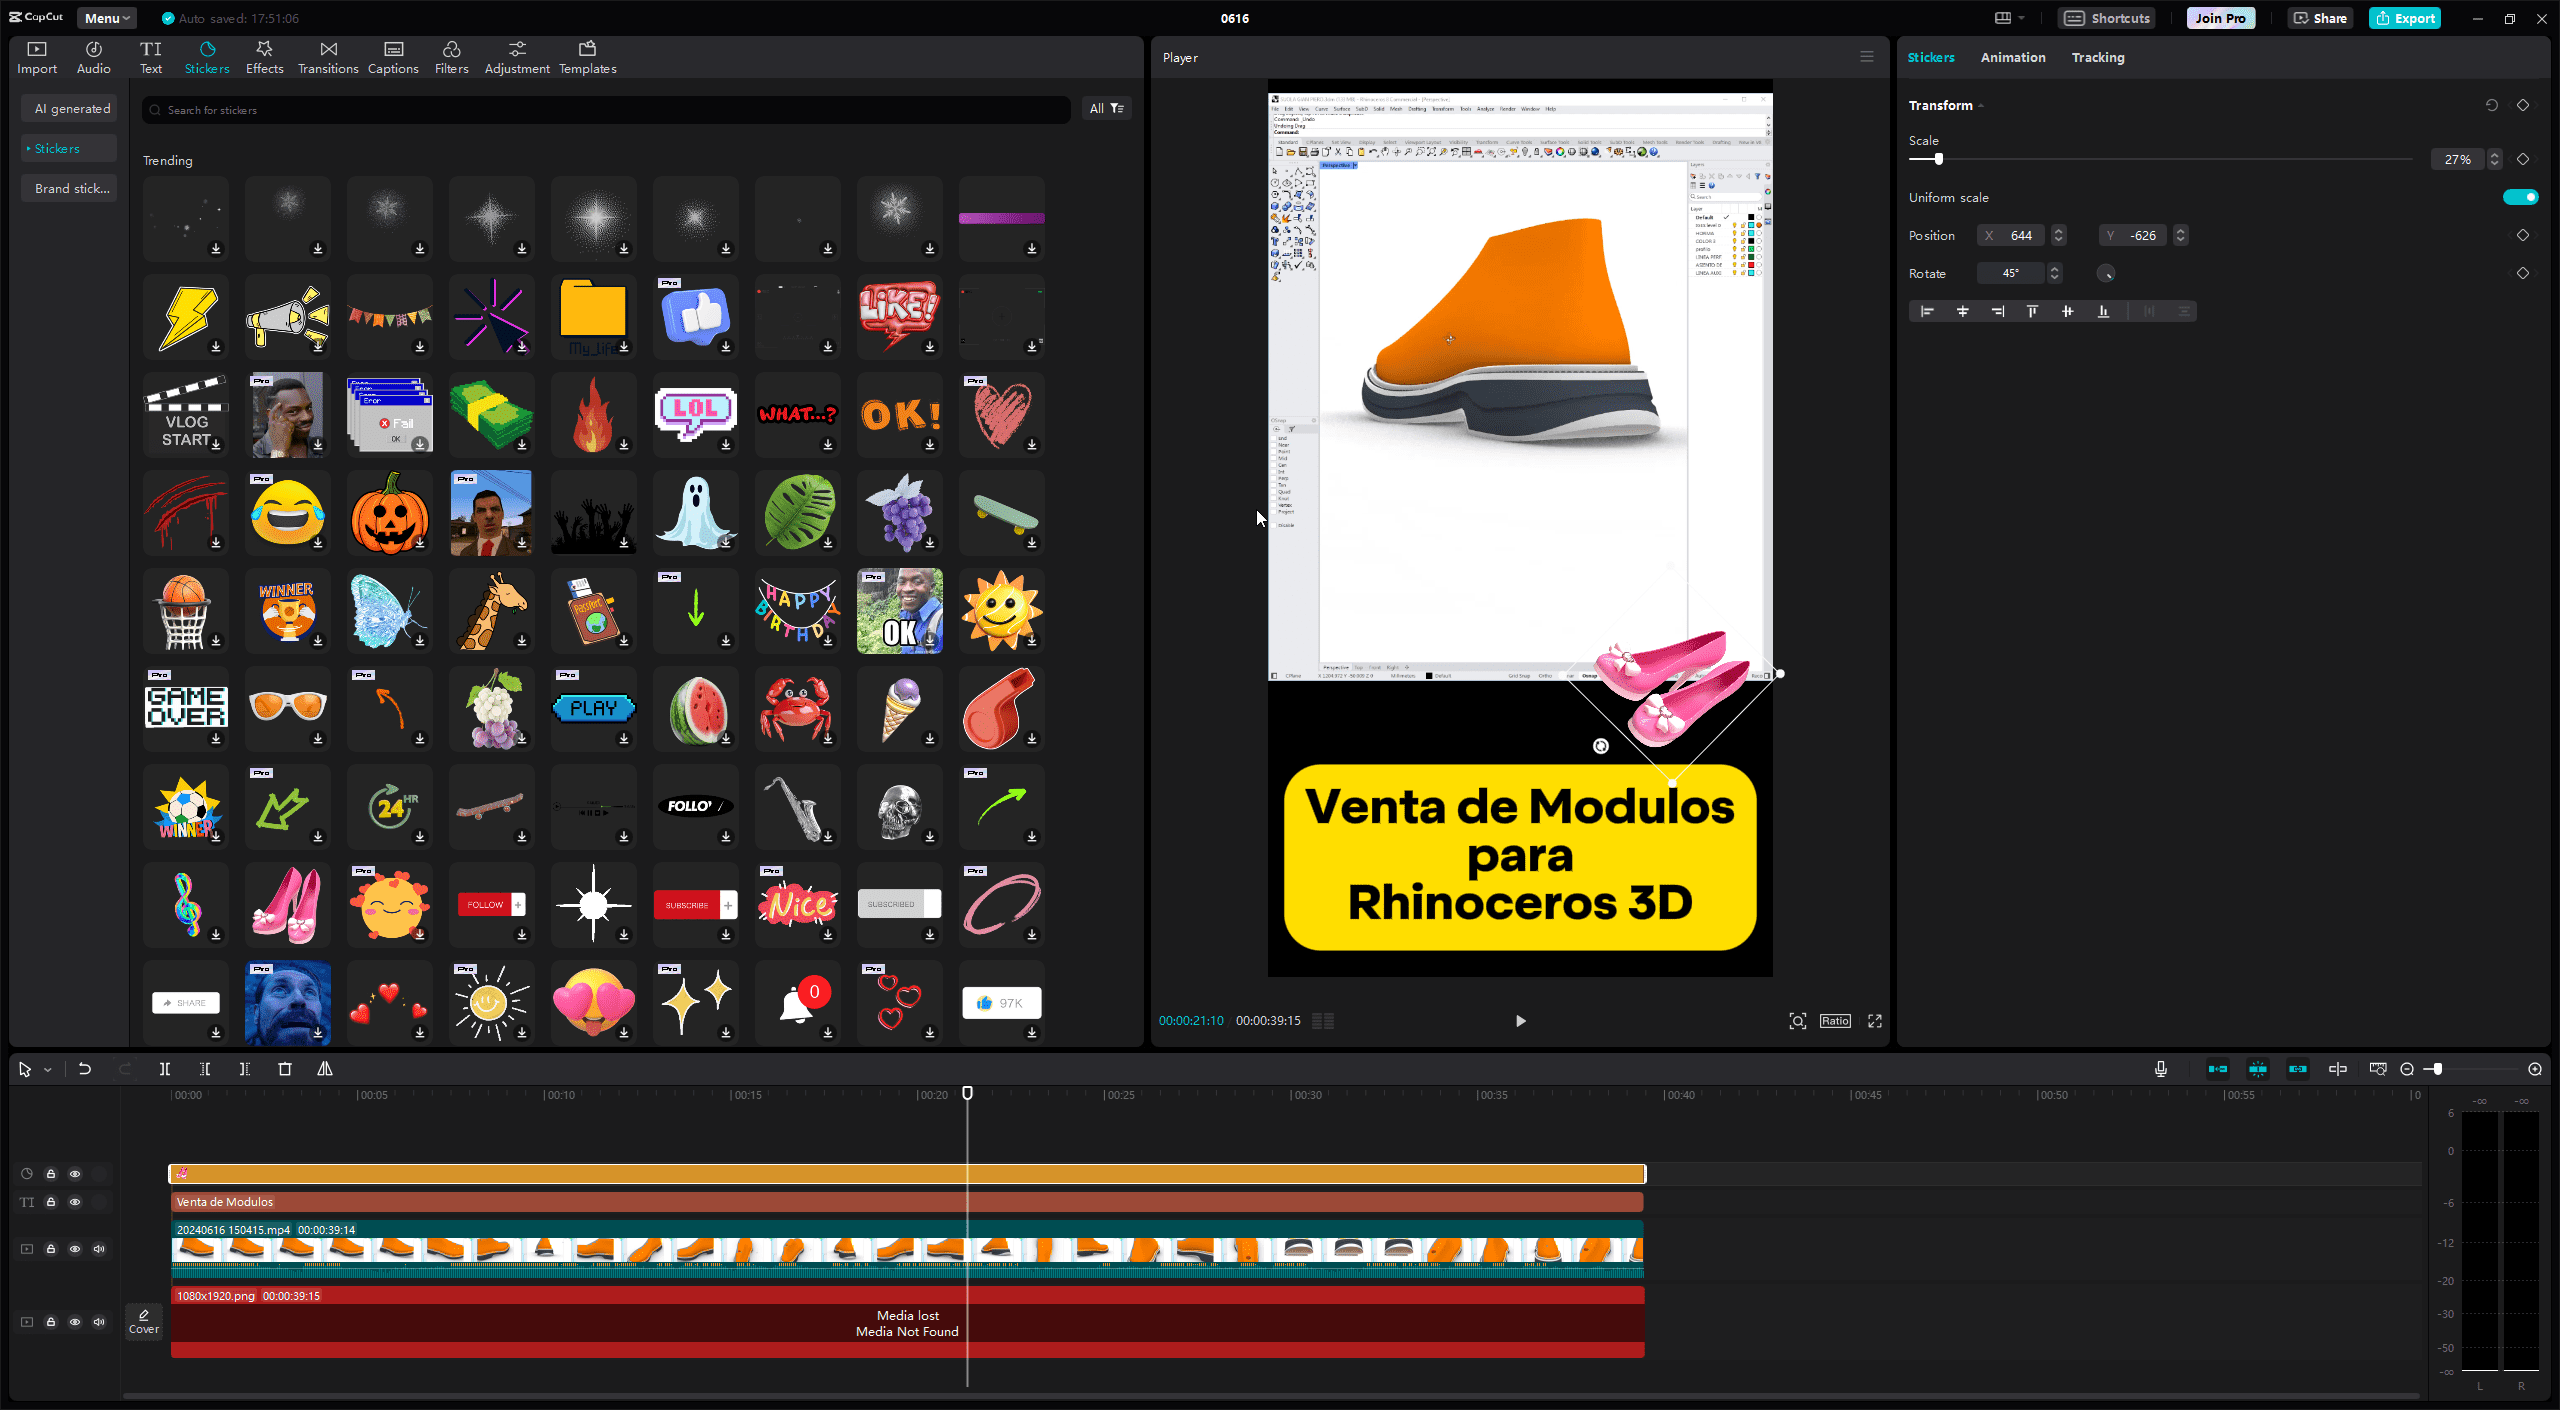The image size is (2560, 1410).
Task: Switch to the Tracking tab
Action: coord(2097,57)
